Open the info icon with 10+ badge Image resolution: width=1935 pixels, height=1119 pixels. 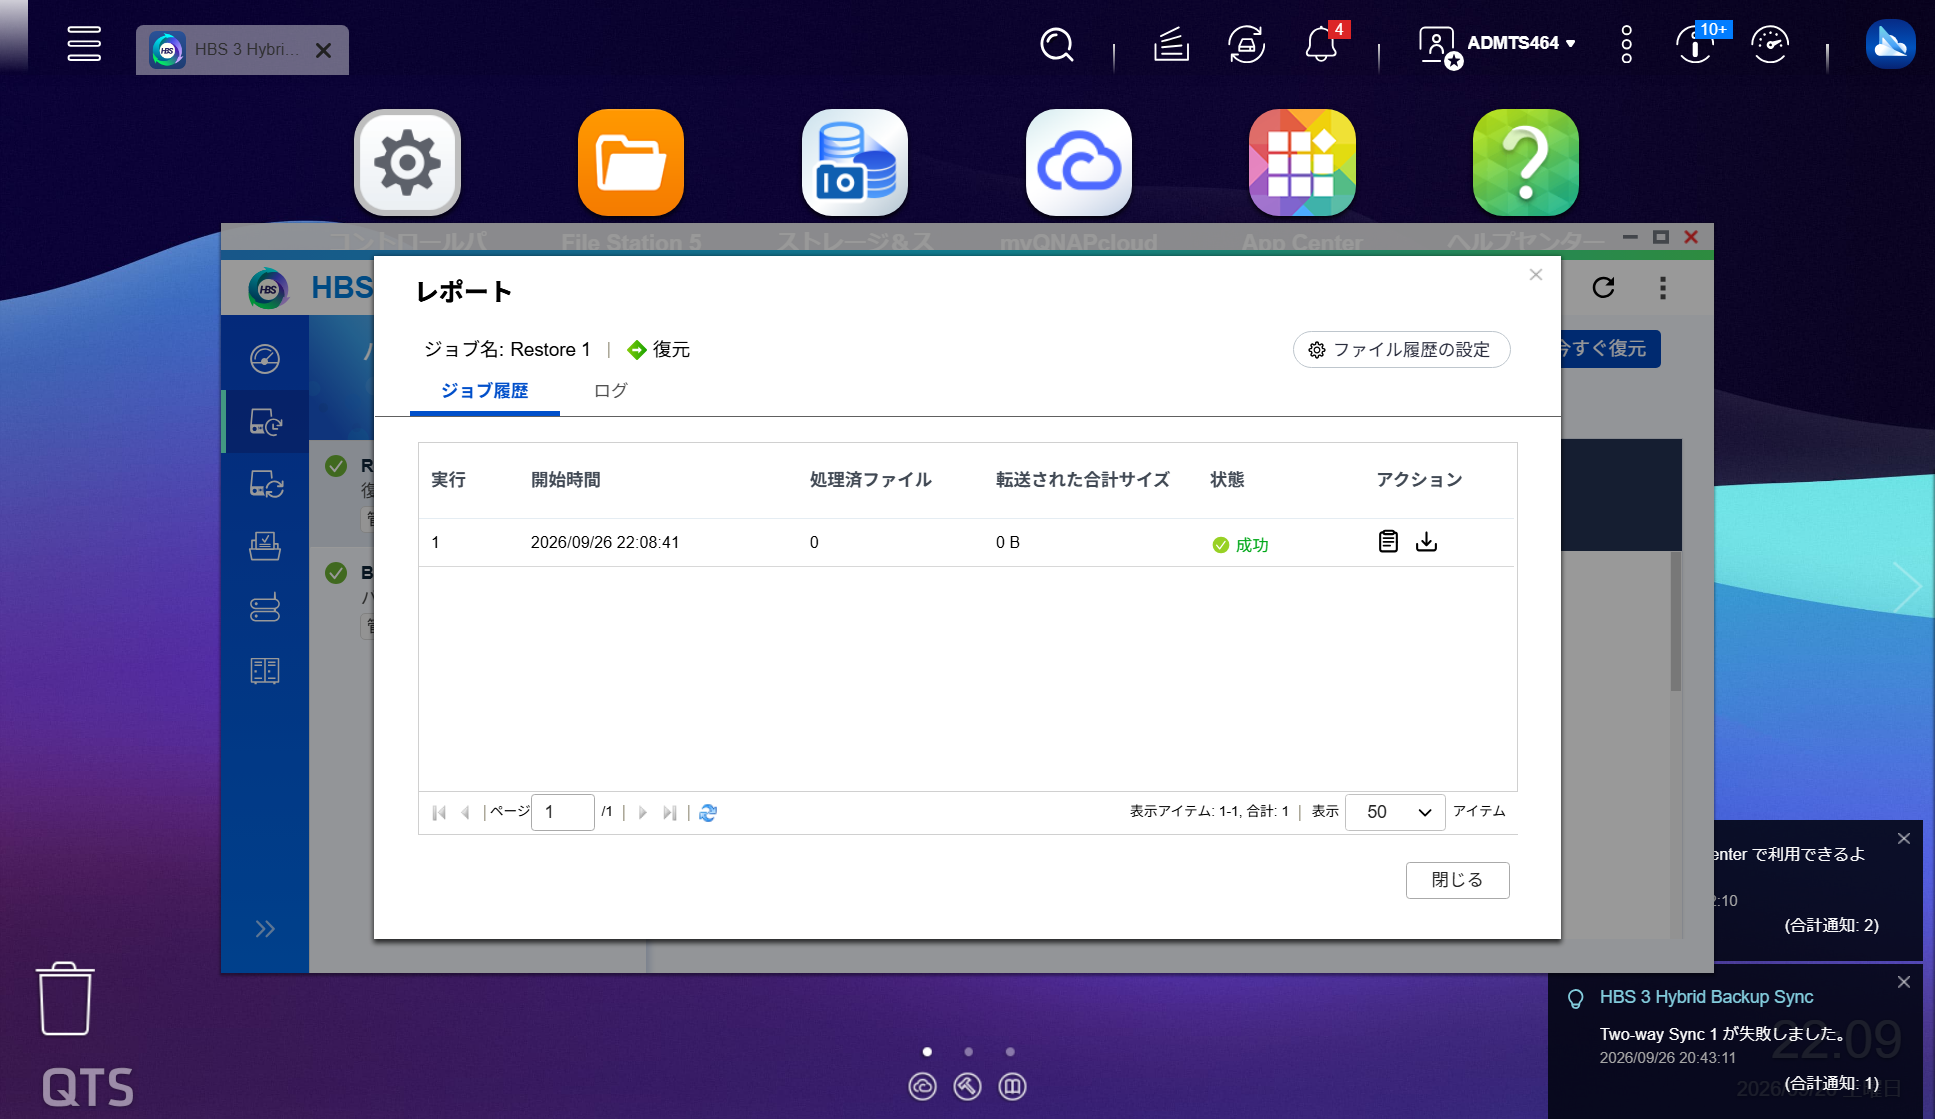[x=1697, y=45]
